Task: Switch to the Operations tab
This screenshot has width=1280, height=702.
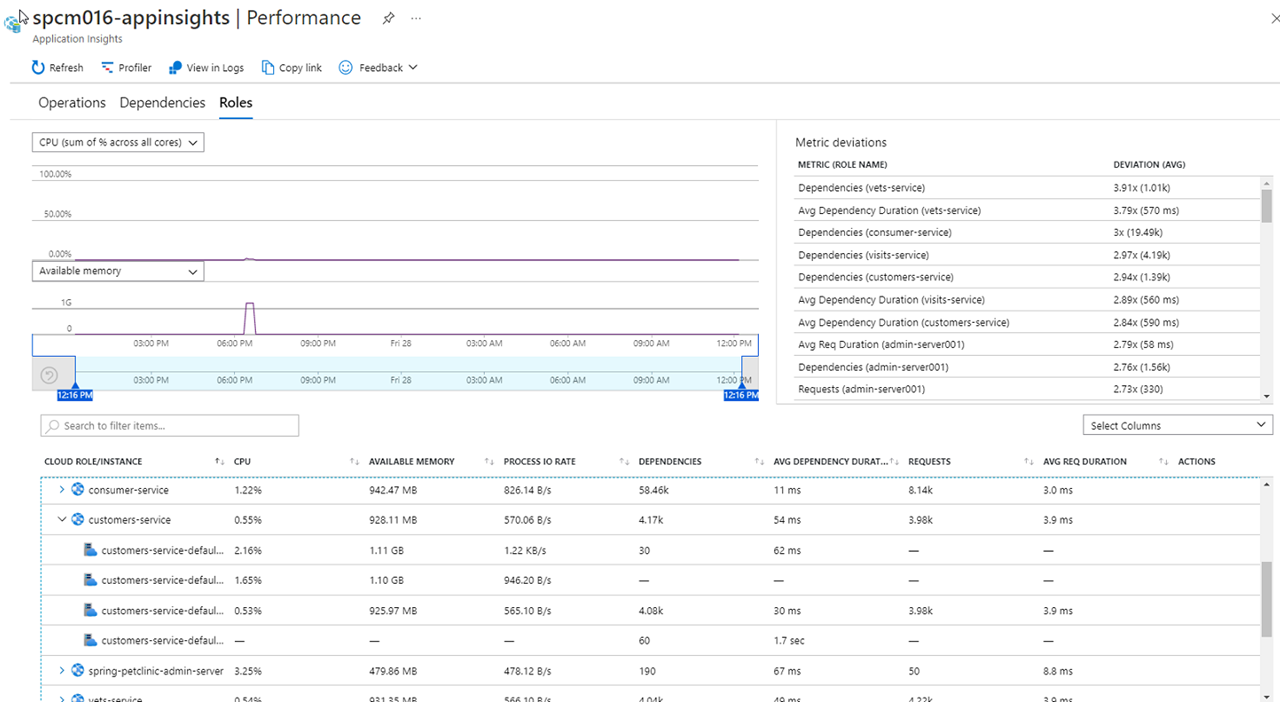Action: pos(72,103)
